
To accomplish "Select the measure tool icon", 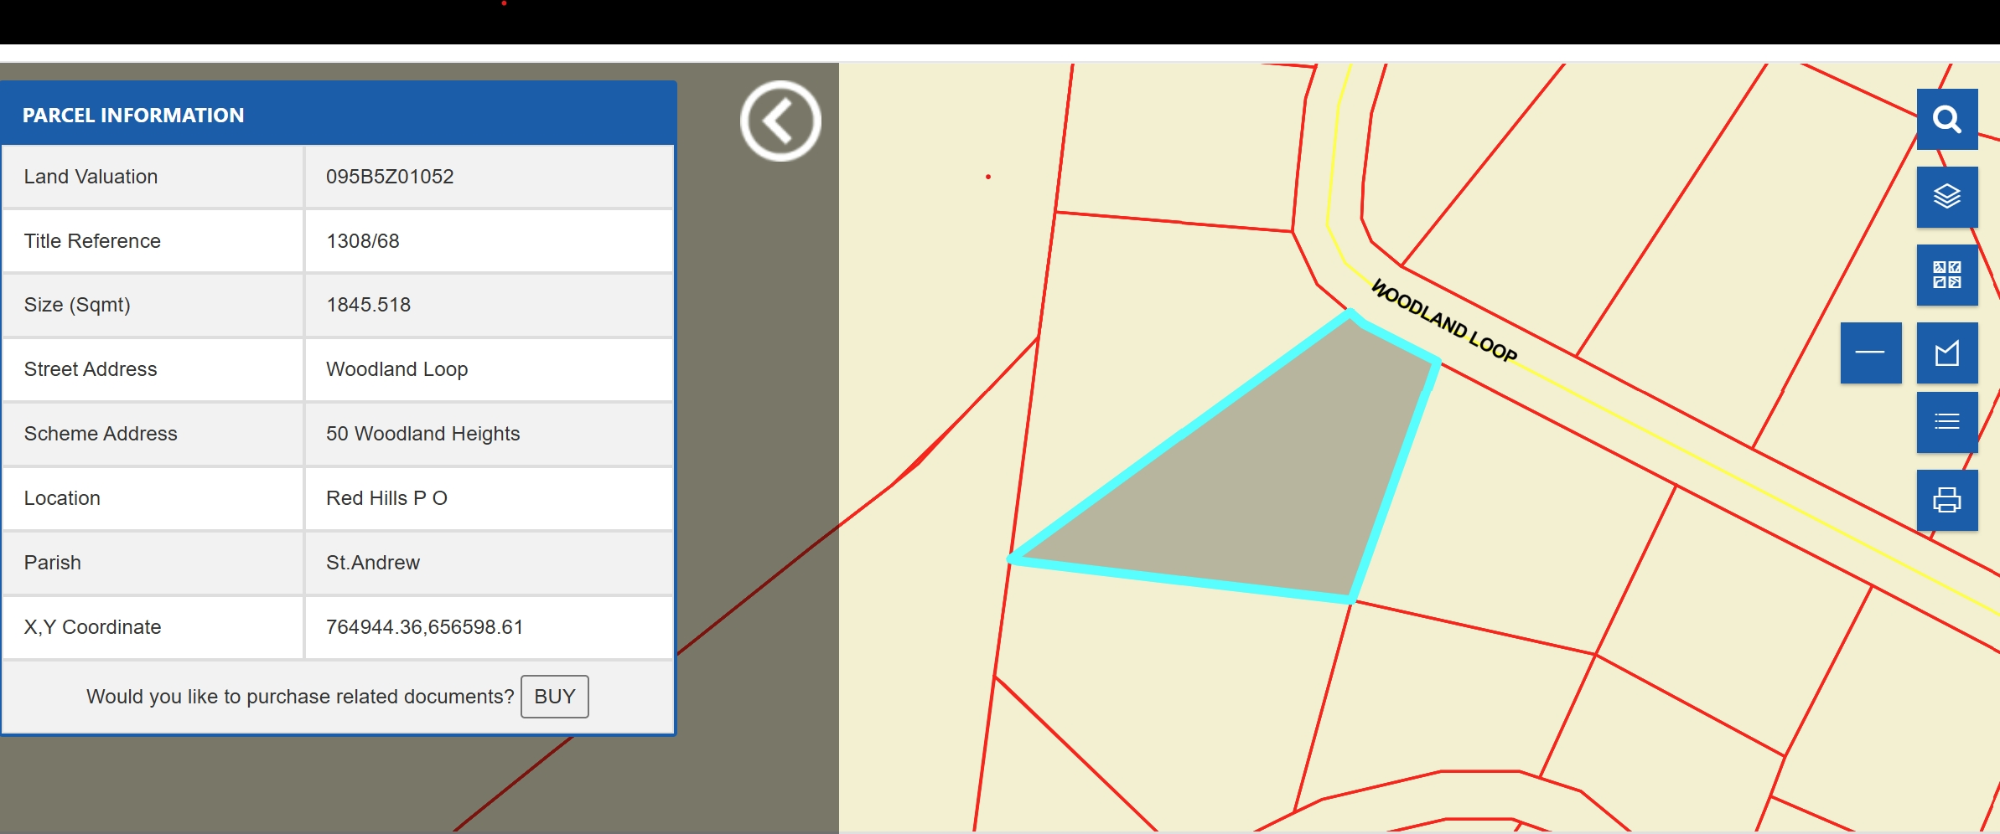I will (1946, 353).
